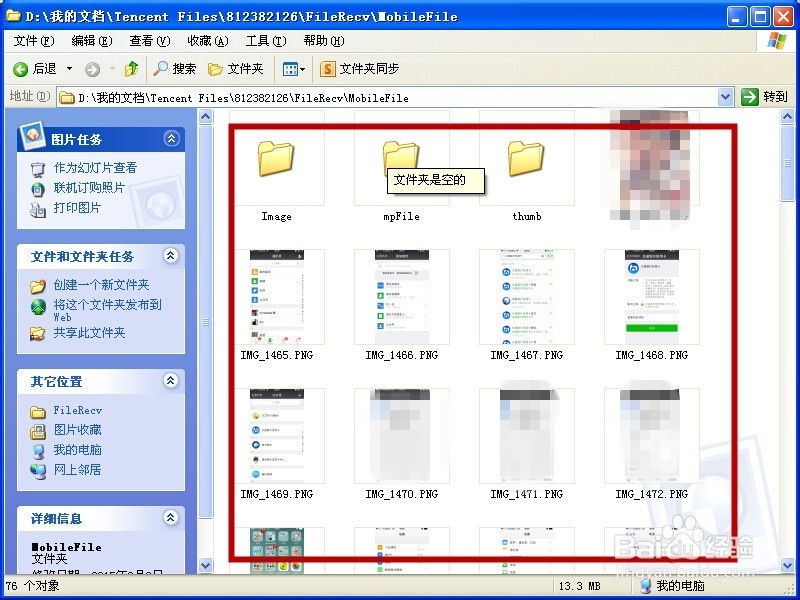Open the IMG_1467.PNG thumbnail
Image resolution: width=800 pixels, height=600 pixels.
tap(525, 298)
